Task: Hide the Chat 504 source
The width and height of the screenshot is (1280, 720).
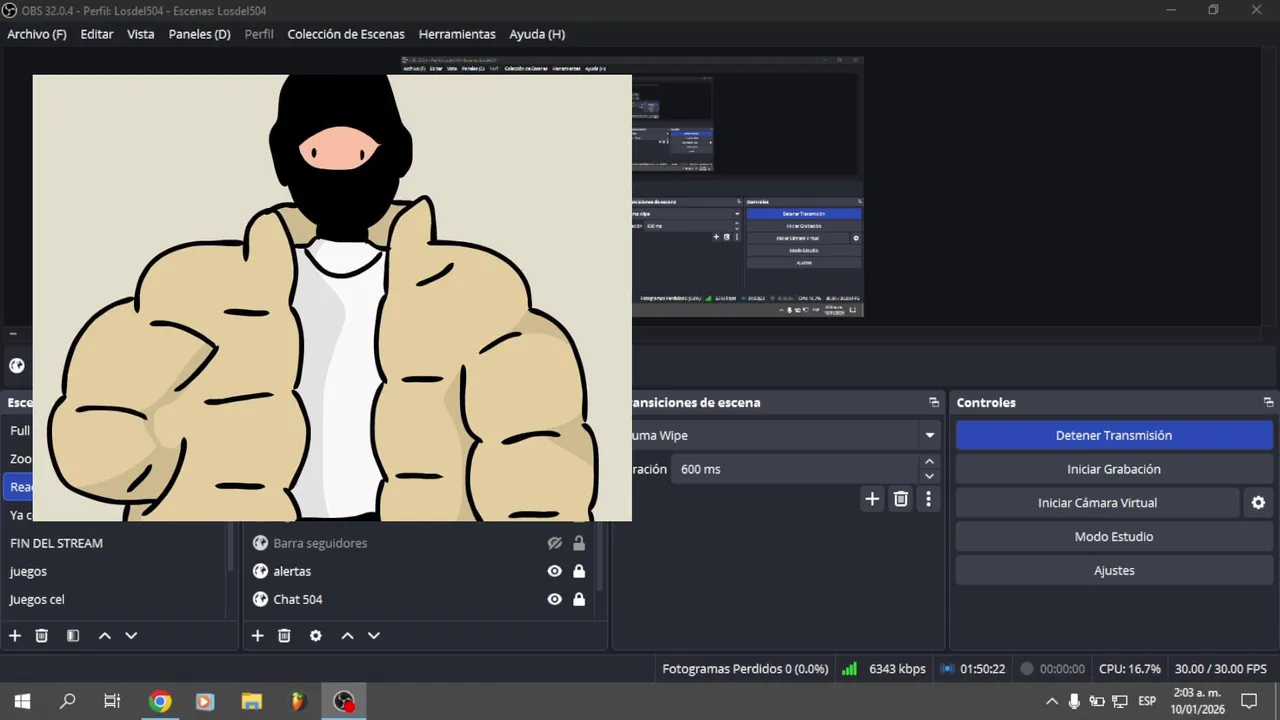Action: (554, 599)
